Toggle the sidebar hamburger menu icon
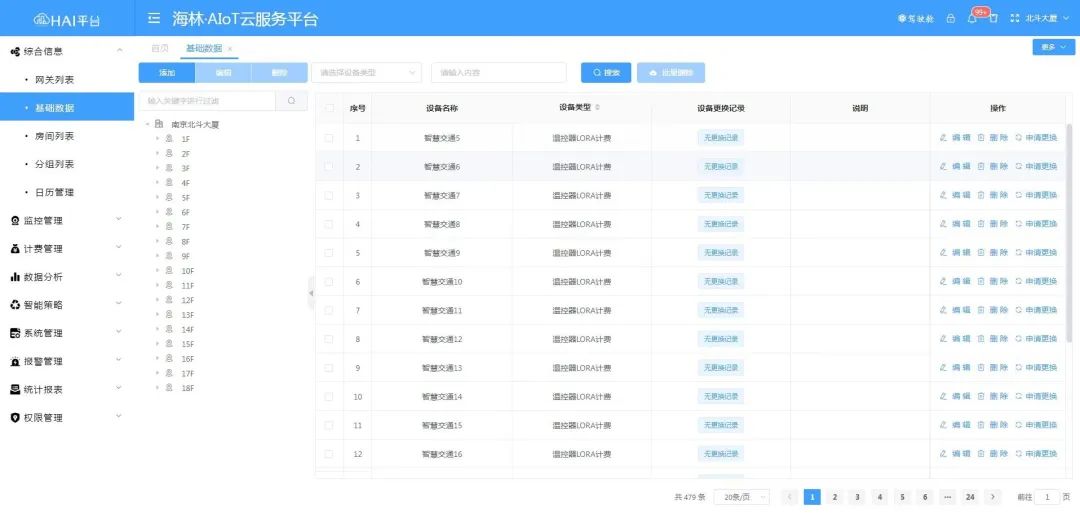 pos(153,18)
